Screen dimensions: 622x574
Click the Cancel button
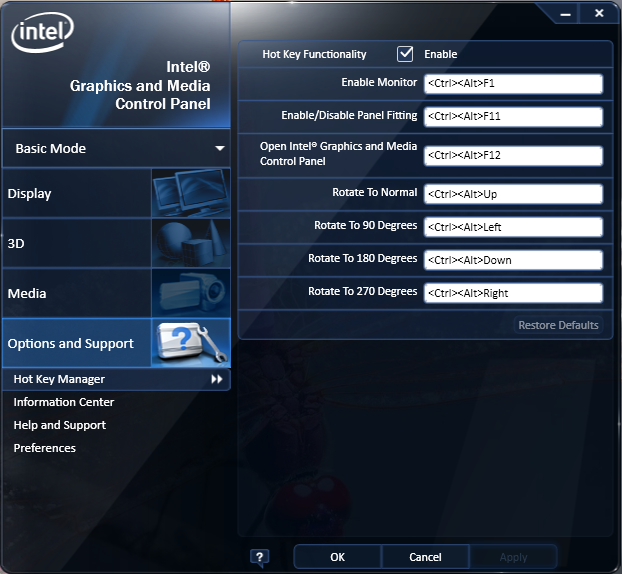pyautogui.click(x=425, y=557)
